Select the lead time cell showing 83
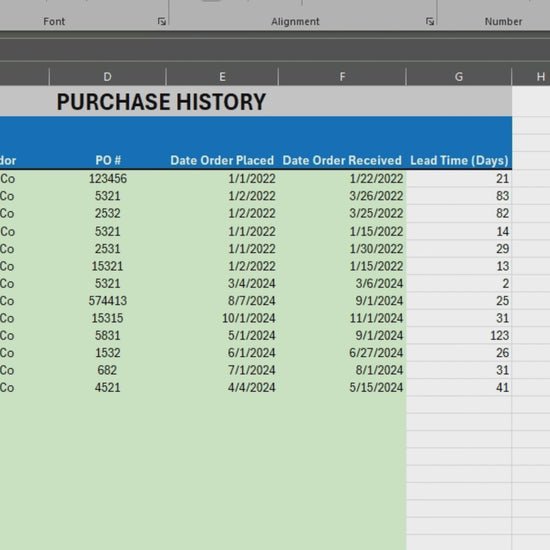 (x=459, y=196)
